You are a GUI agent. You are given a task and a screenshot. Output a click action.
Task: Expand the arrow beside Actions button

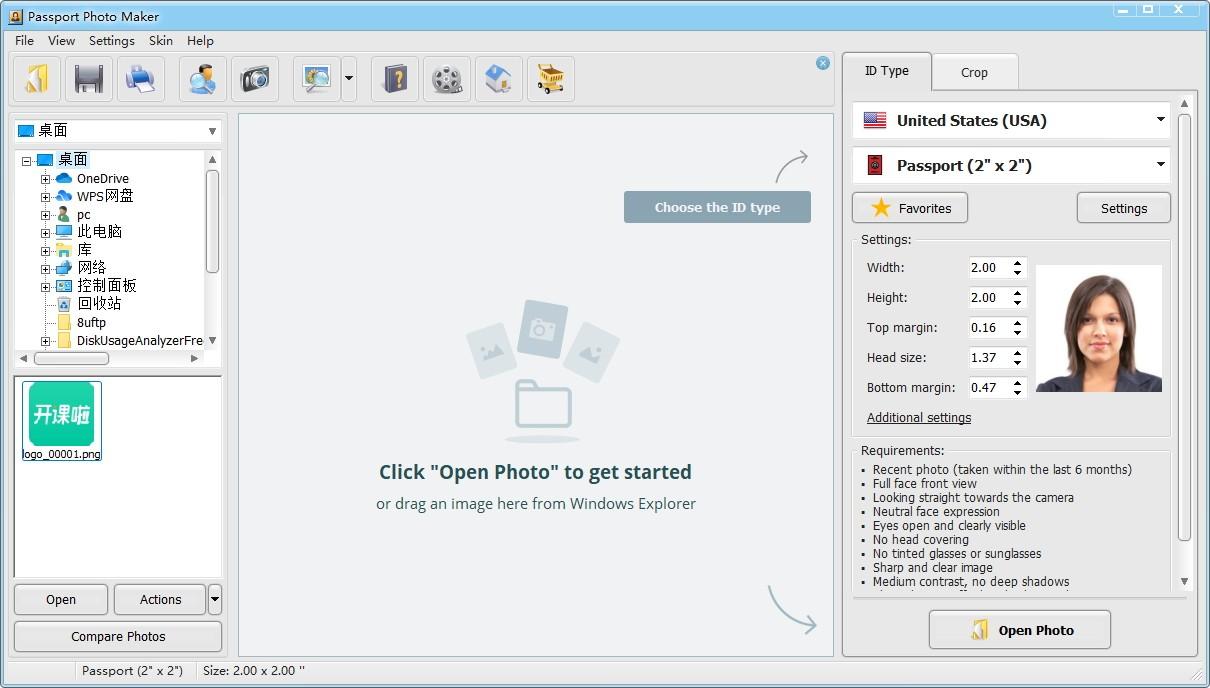(x=215, y=600)
